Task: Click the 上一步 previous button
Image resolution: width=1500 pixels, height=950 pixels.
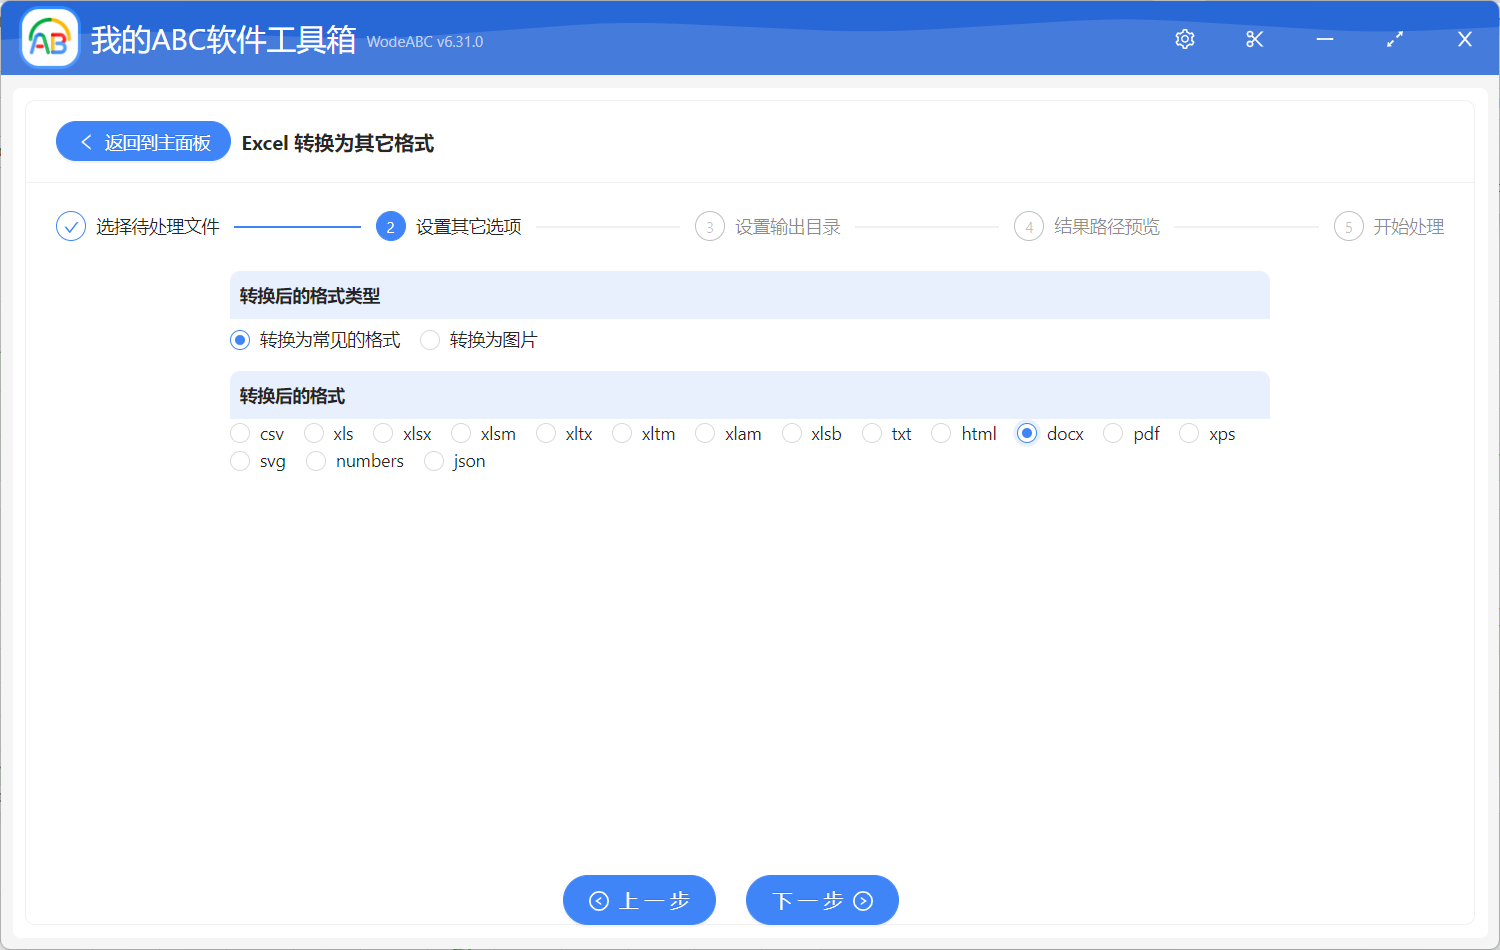Action: [x=639, y=899]
